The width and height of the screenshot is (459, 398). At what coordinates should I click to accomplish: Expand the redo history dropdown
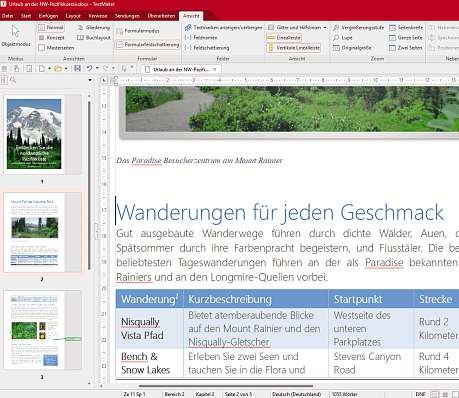[114, 69]
